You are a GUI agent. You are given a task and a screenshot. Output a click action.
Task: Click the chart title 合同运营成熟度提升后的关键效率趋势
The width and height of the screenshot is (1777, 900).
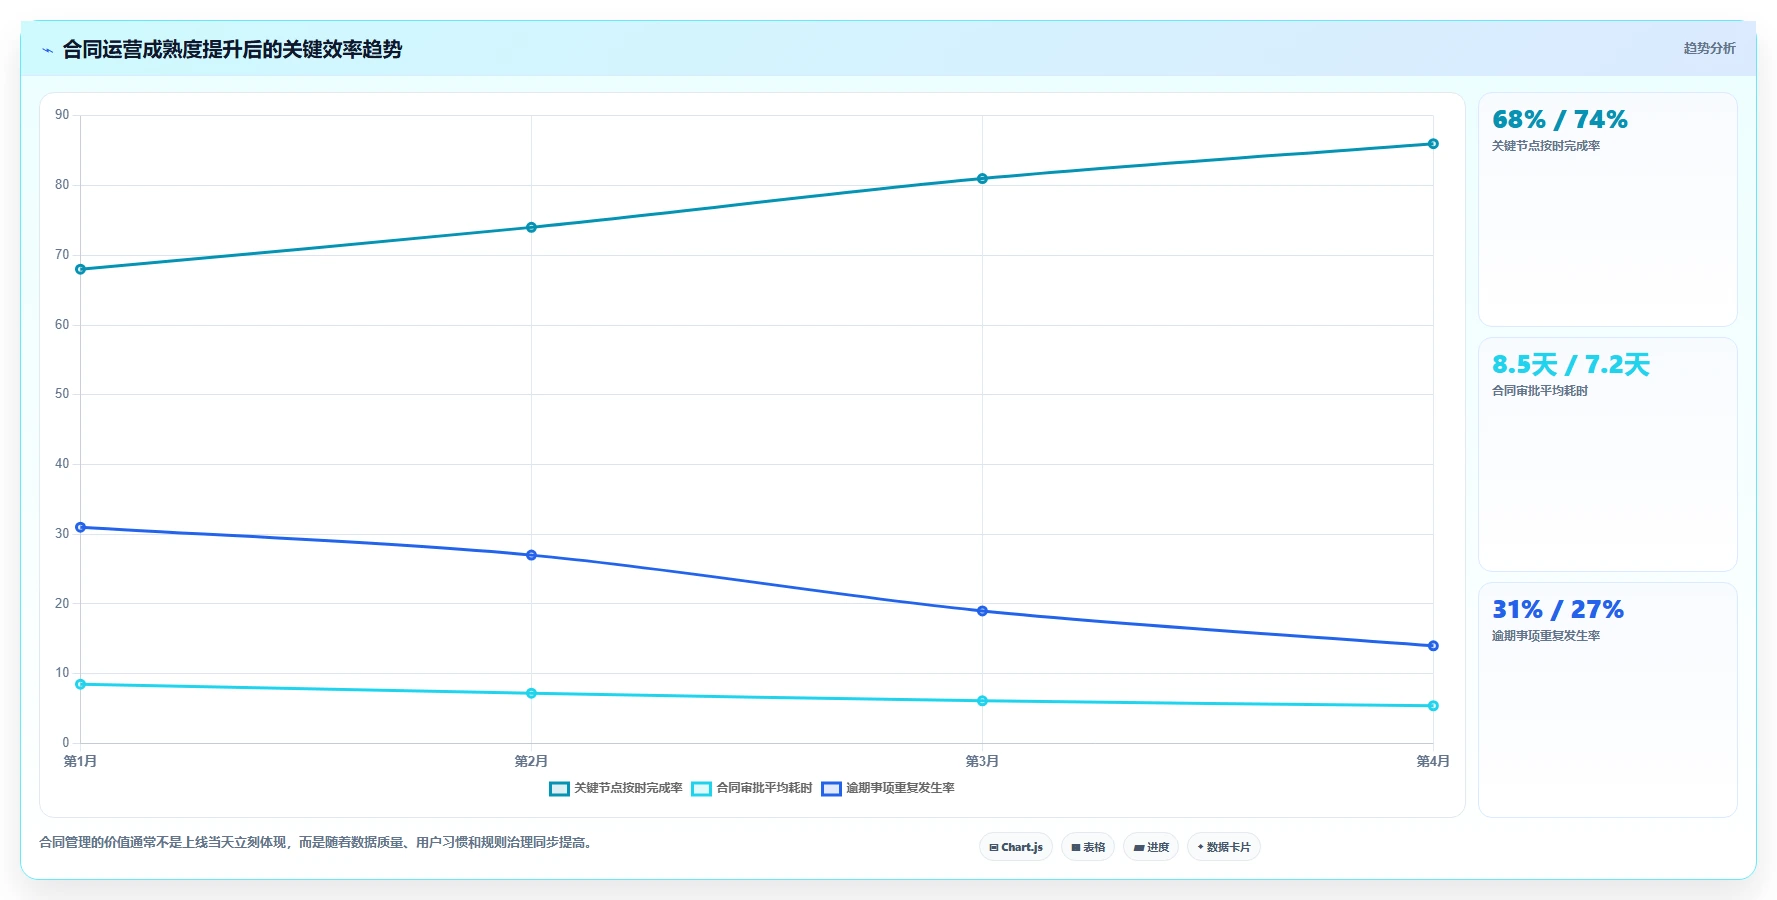[x=232, y=49]
